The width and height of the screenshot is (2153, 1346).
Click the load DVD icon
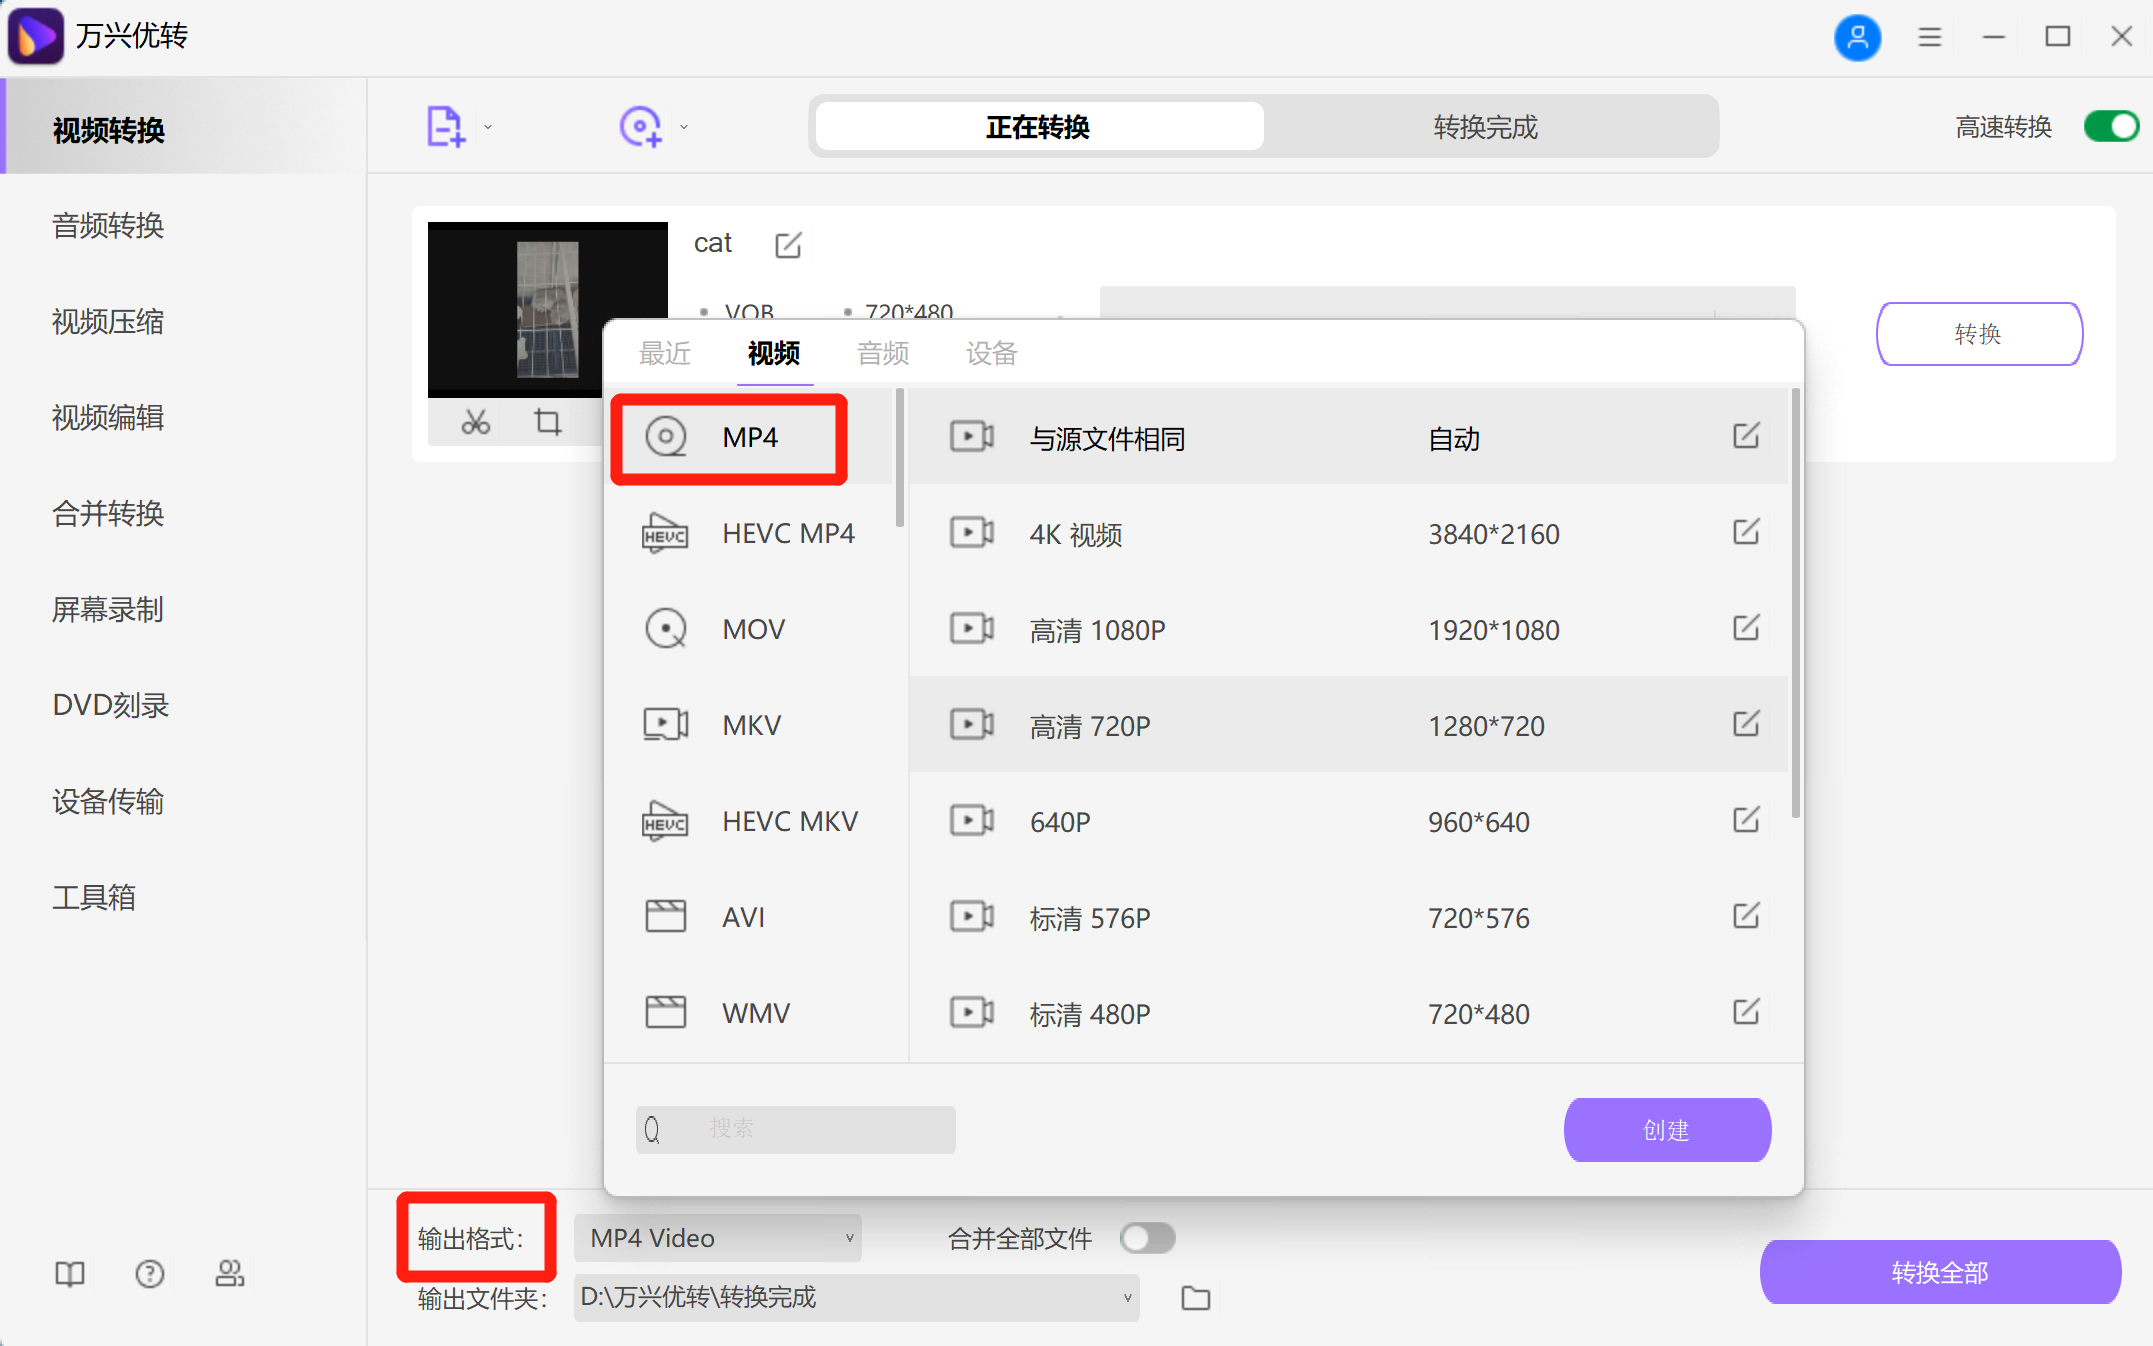641,126
